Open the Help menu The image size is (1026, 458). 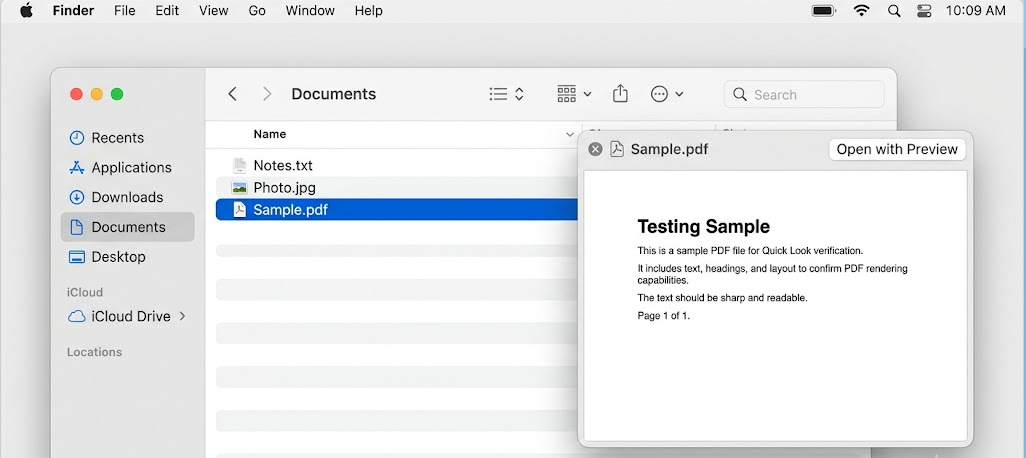point(368,10)
